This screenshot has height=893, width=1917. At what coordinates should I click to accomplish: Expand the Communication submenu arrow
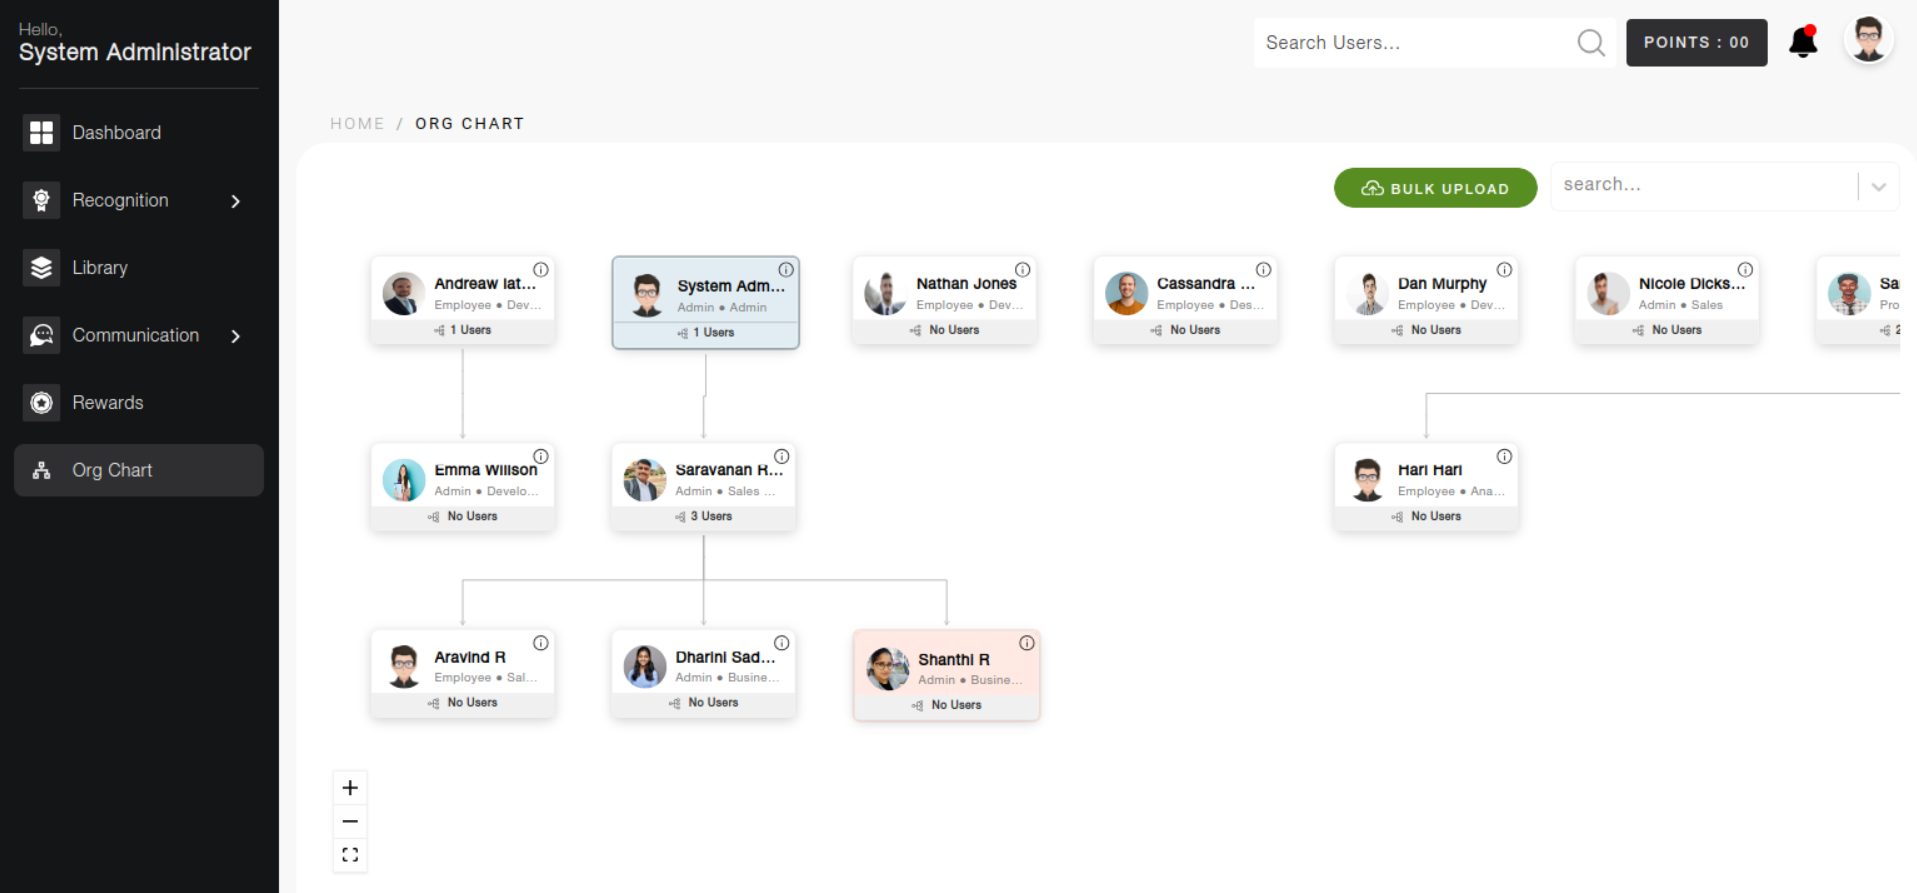236,336
